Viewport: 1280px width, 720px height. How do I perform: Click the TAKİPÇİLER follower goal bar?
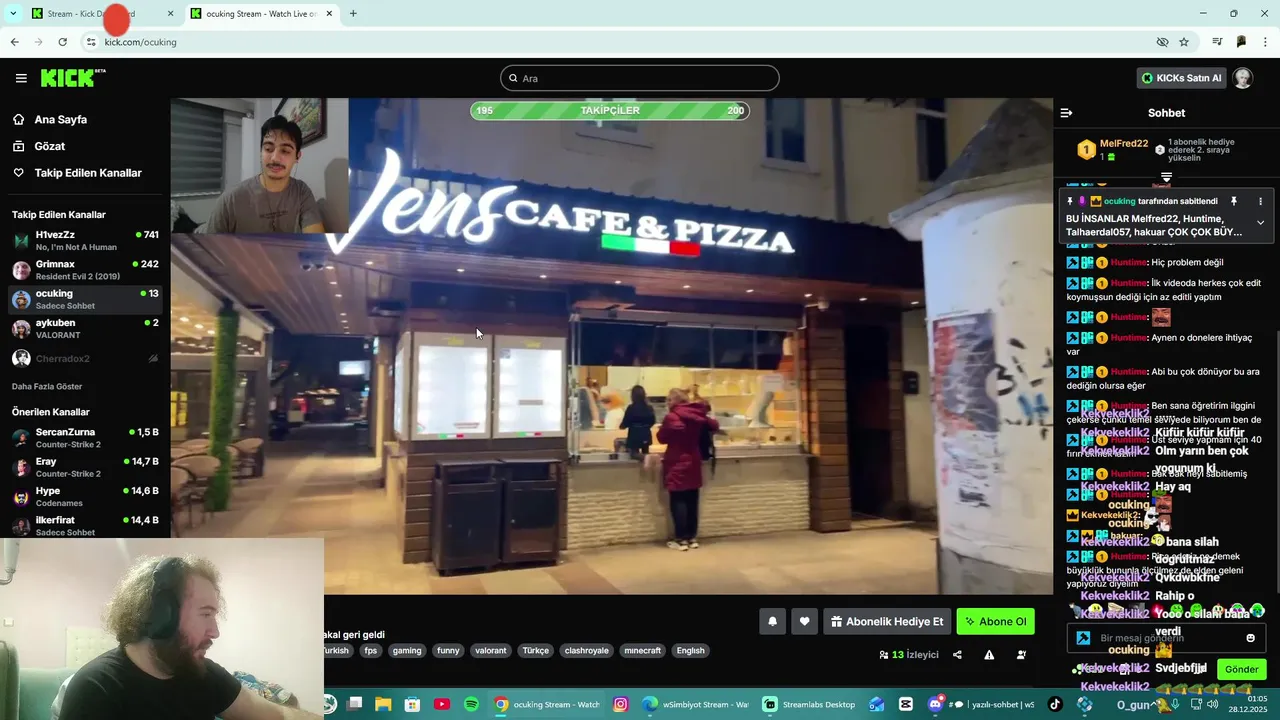click(610, 110)
